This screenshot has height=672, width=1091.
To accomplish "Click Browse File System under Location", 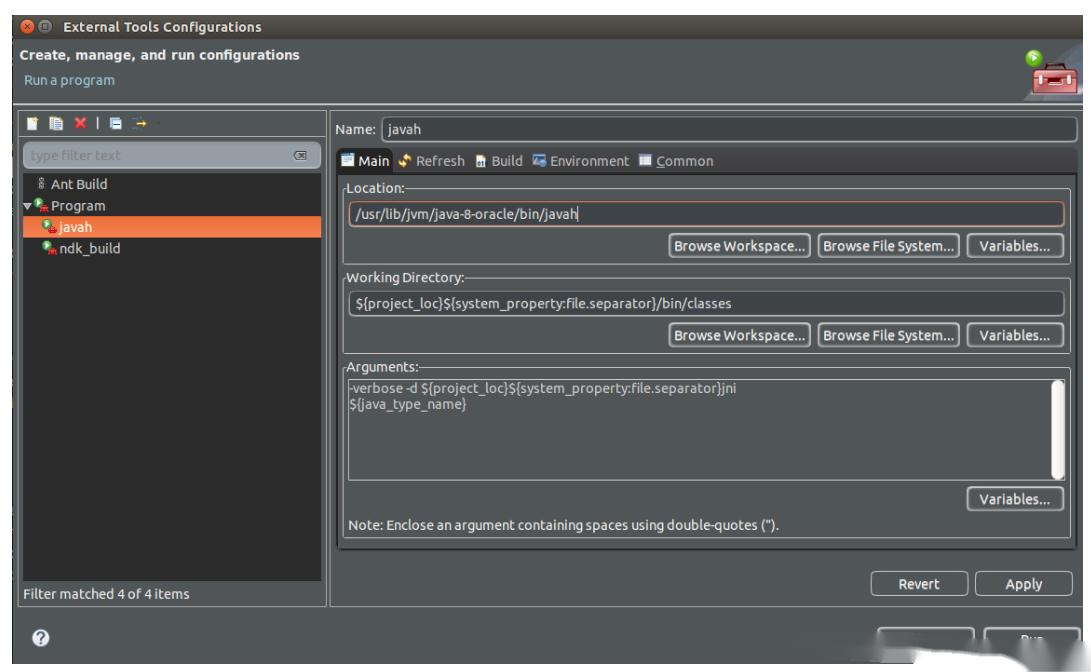I will coord(887,246).
